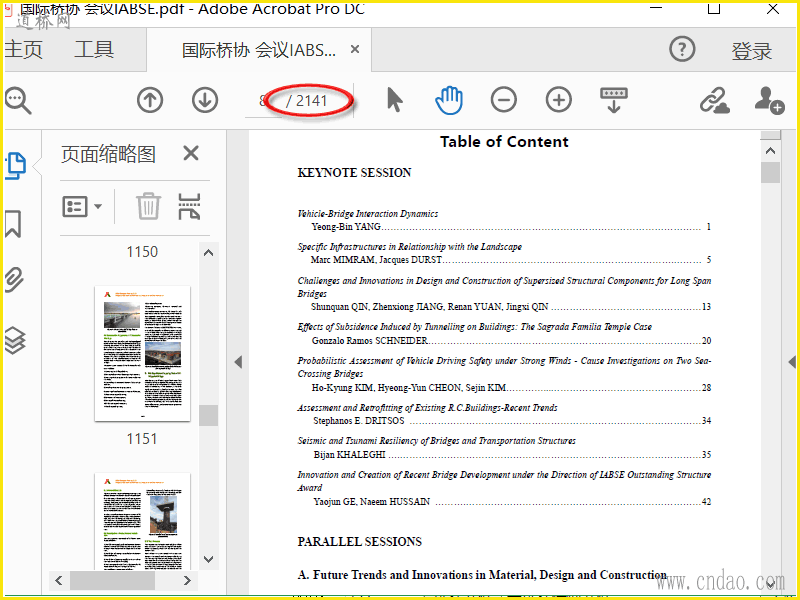Click thumbnail panel scroll up arrow
The image size is (800, 600).
[x=208, y=253]
